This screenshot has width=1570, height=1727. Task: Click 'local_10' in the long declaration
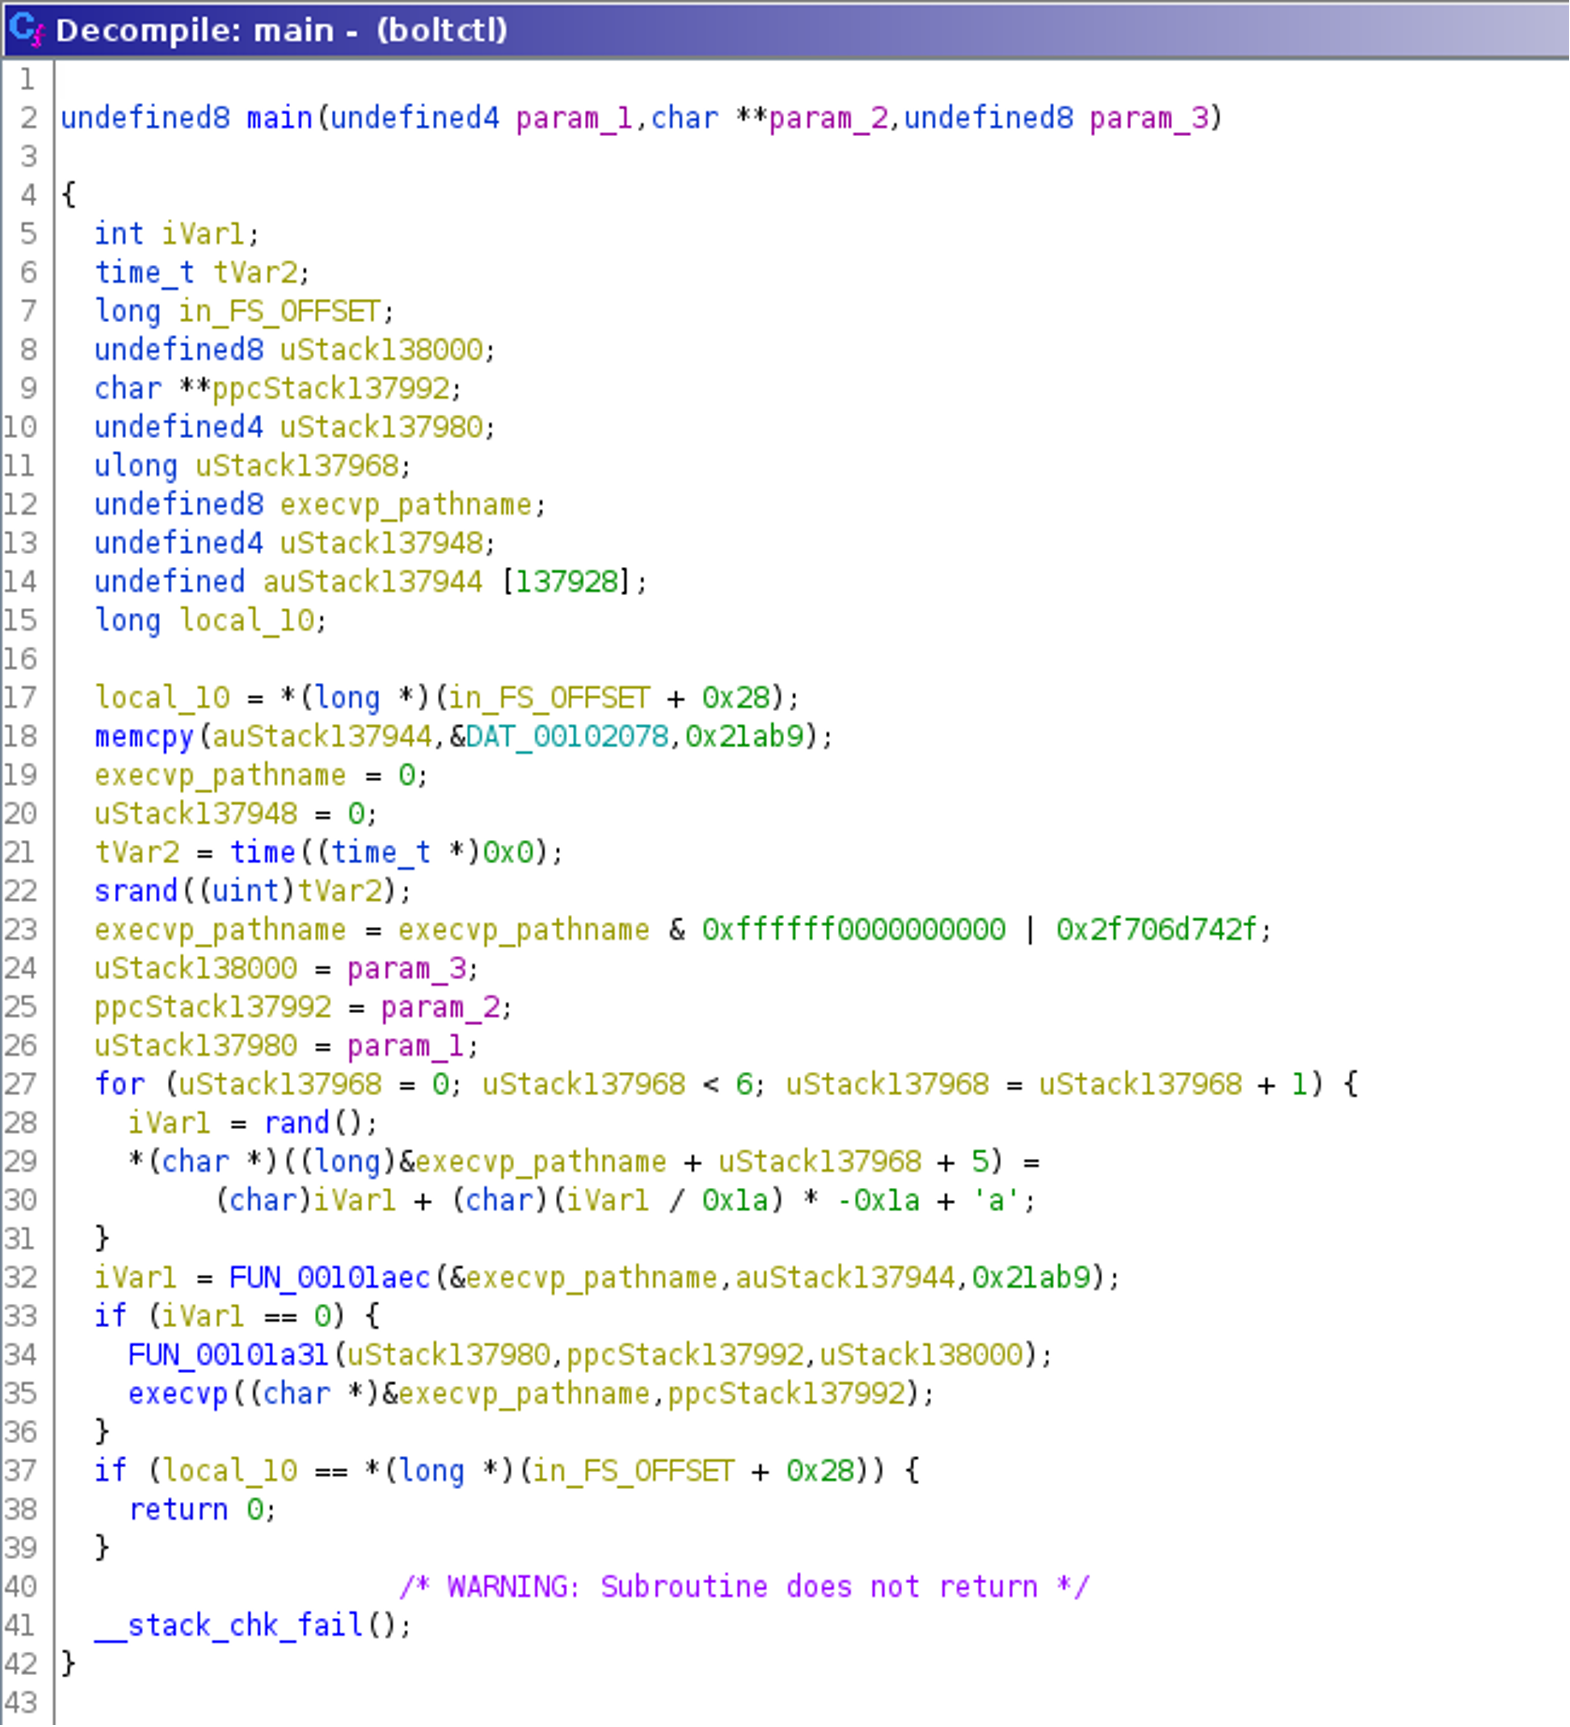pos(247,621)
